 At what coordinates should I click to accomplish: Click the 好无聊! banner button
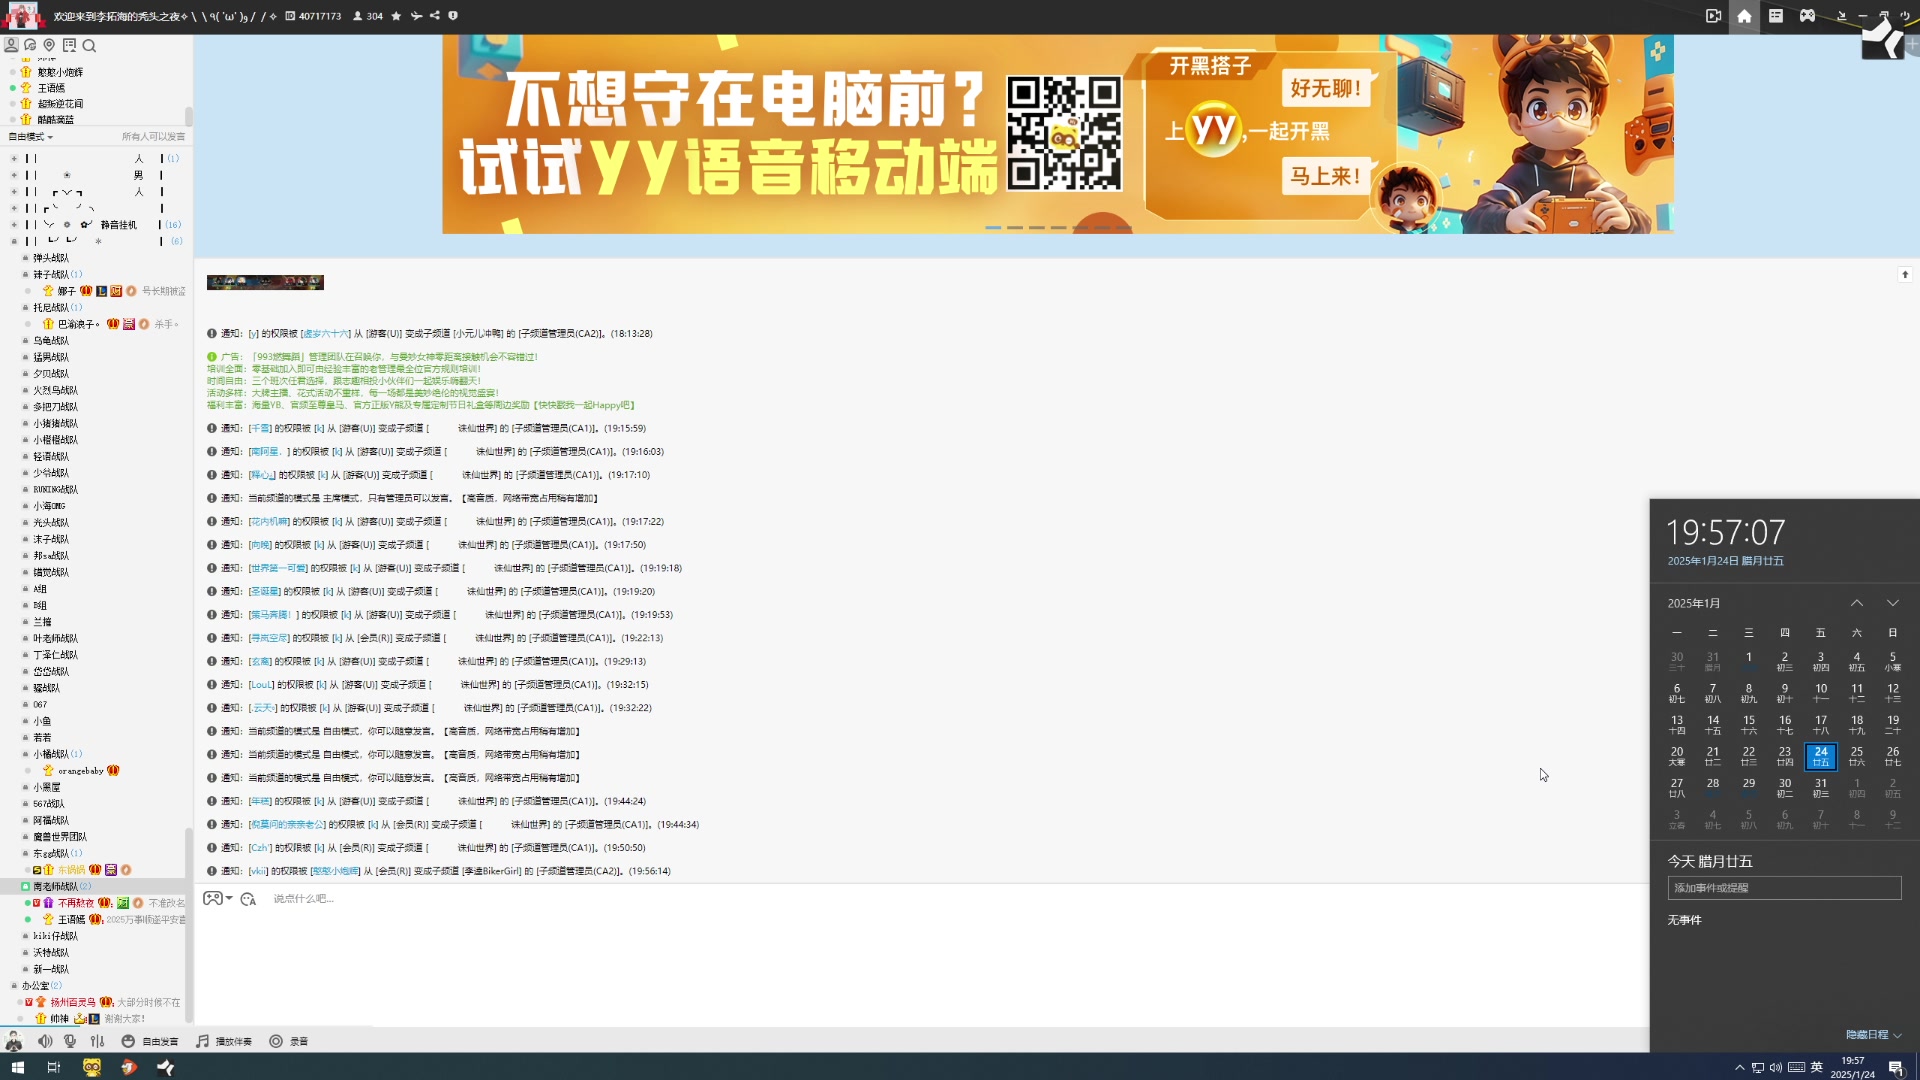[1326, 88]
